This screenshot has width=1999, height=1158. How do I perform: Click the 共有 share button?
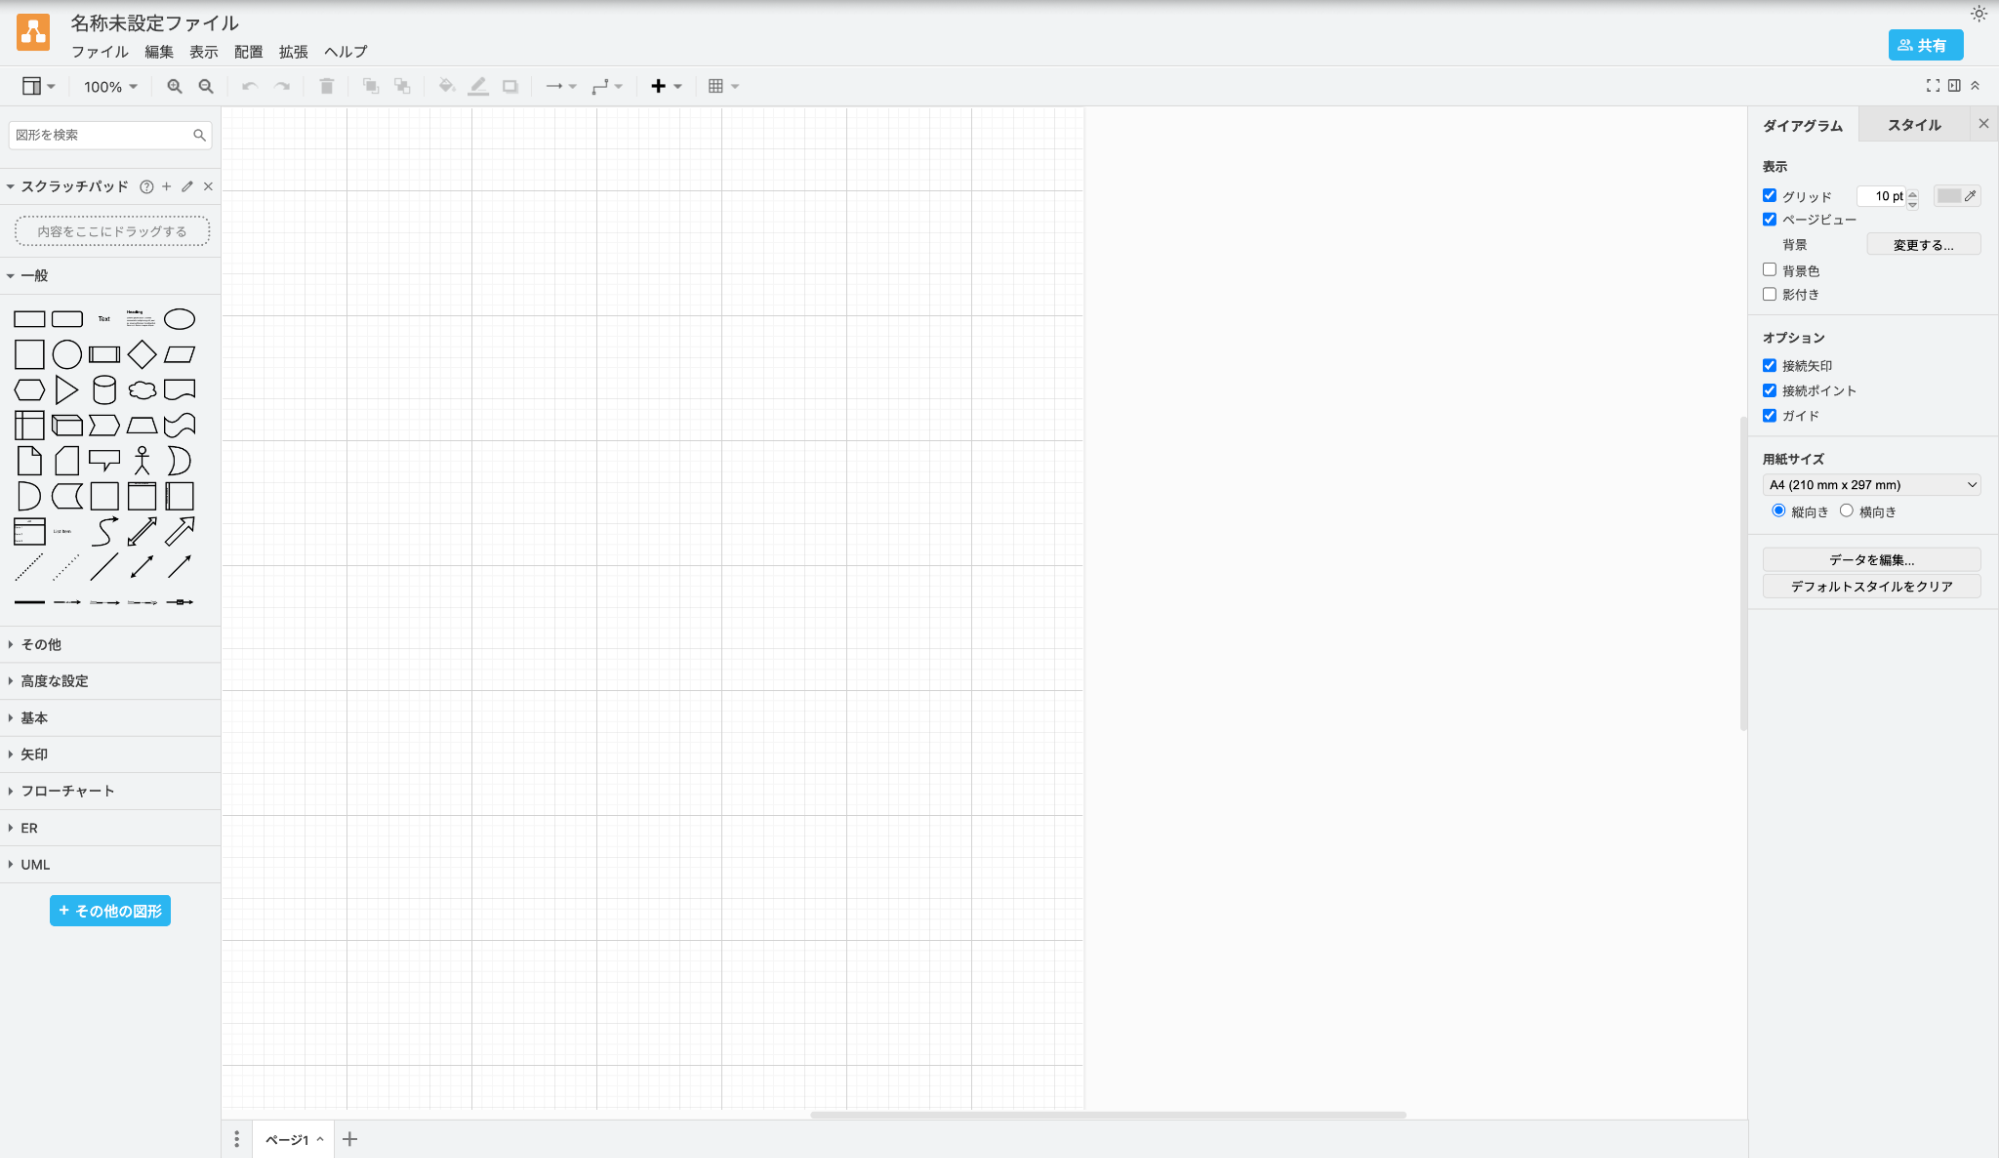pos(1925,45)
